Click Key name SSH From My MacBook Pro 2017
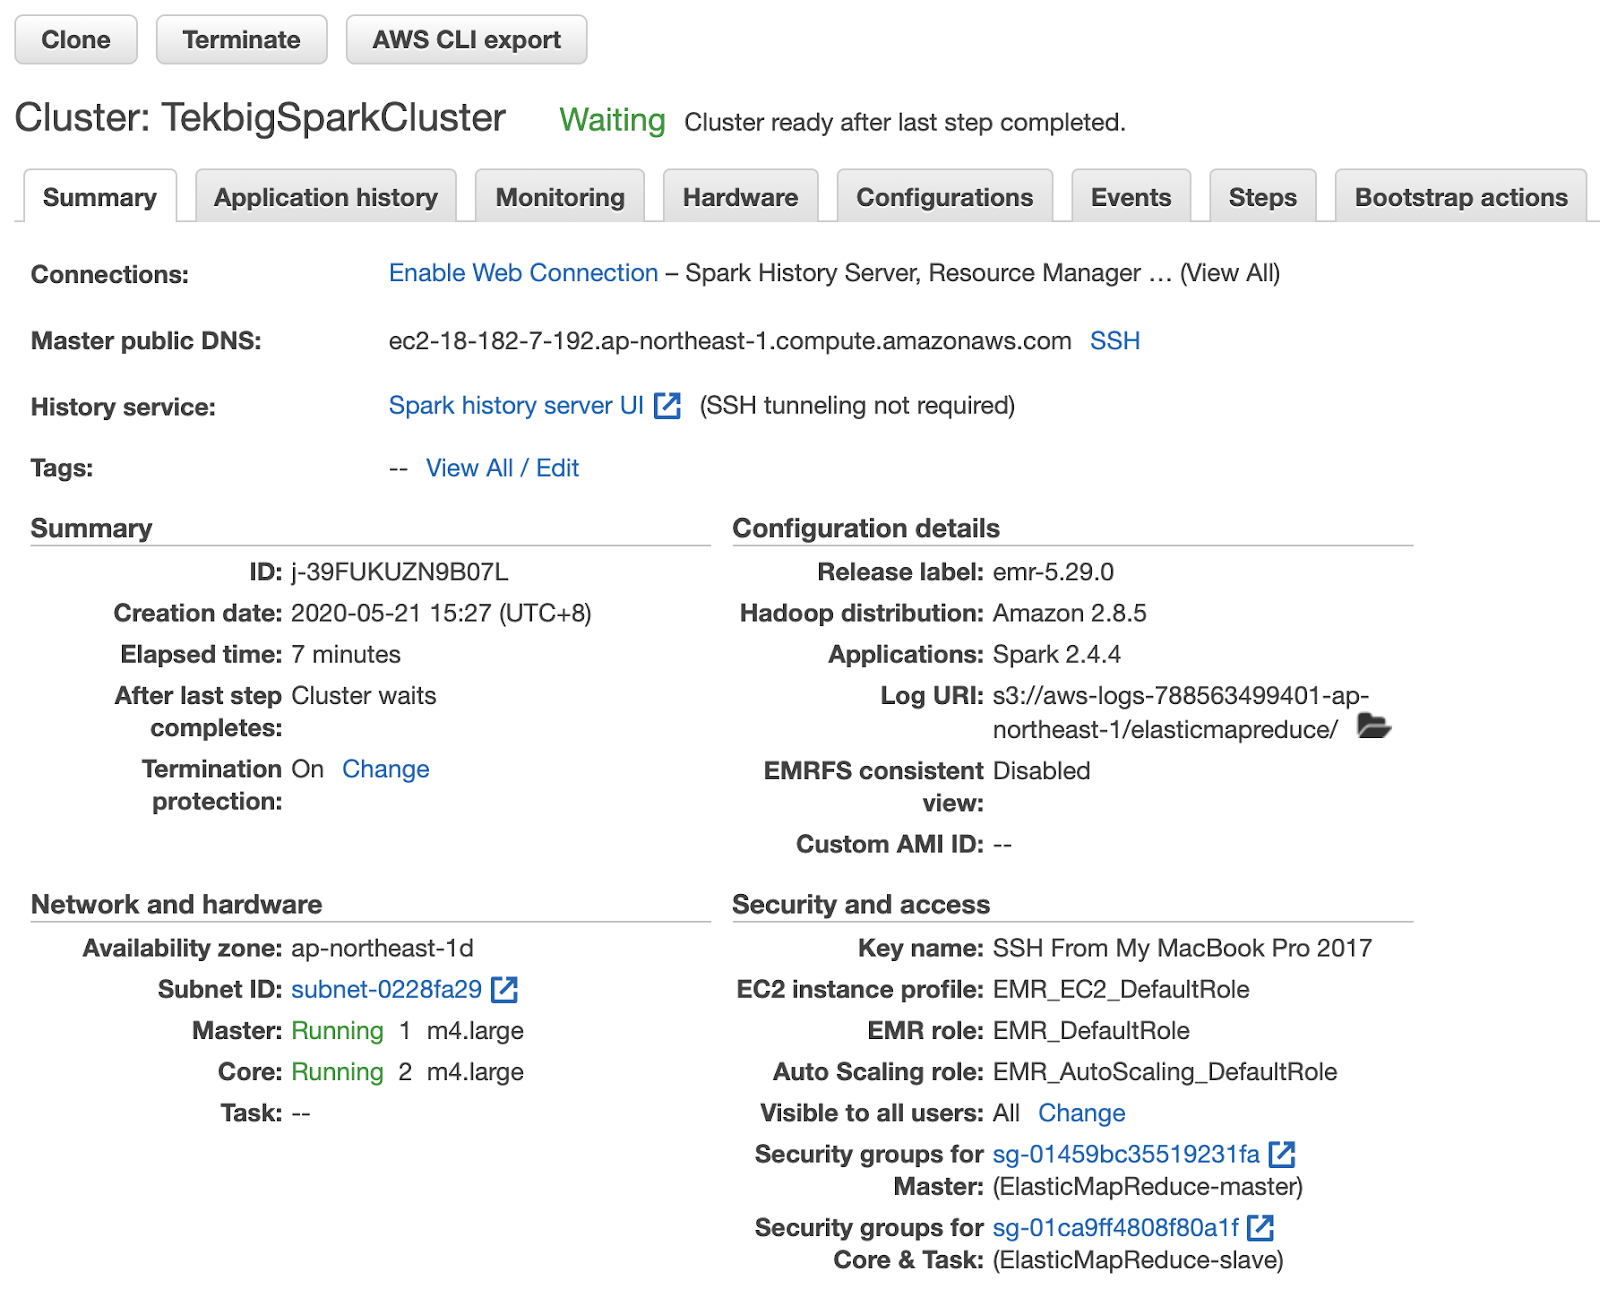This screenshot has height=1289, width=1600. click(x=1182, y=948)
